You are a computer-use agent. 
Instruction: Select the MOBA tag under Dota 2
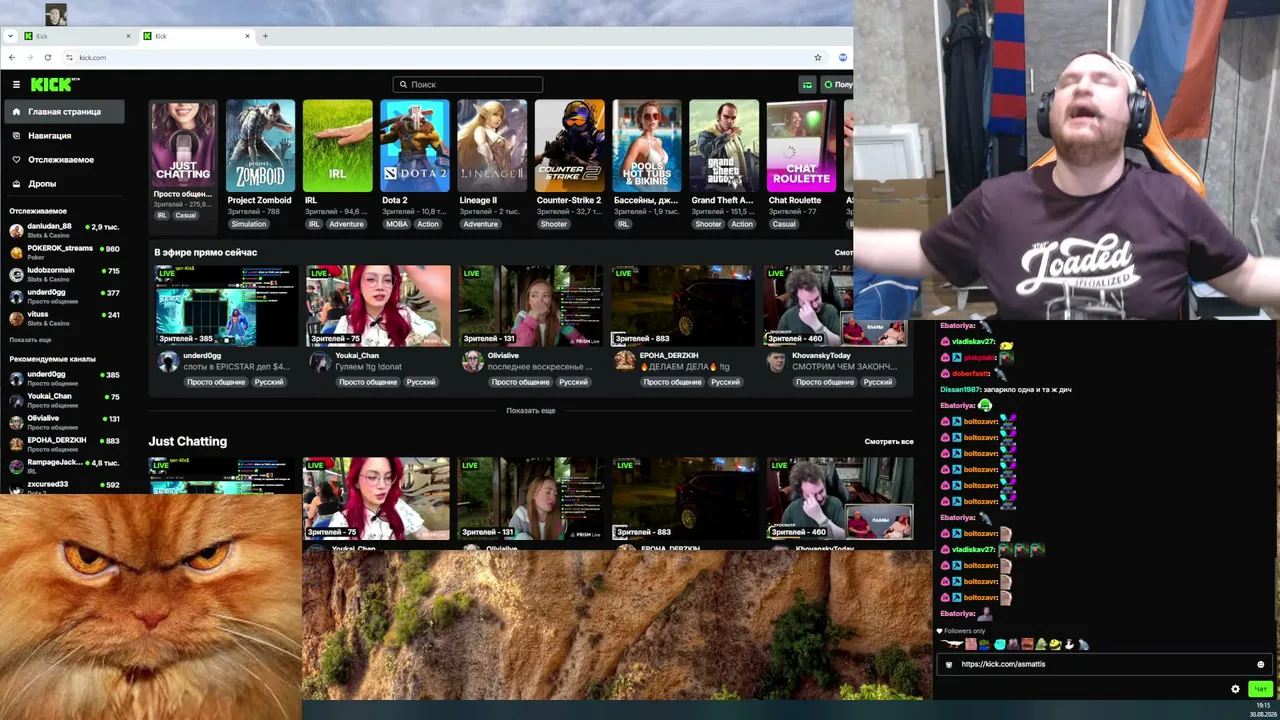coord(397,224)
